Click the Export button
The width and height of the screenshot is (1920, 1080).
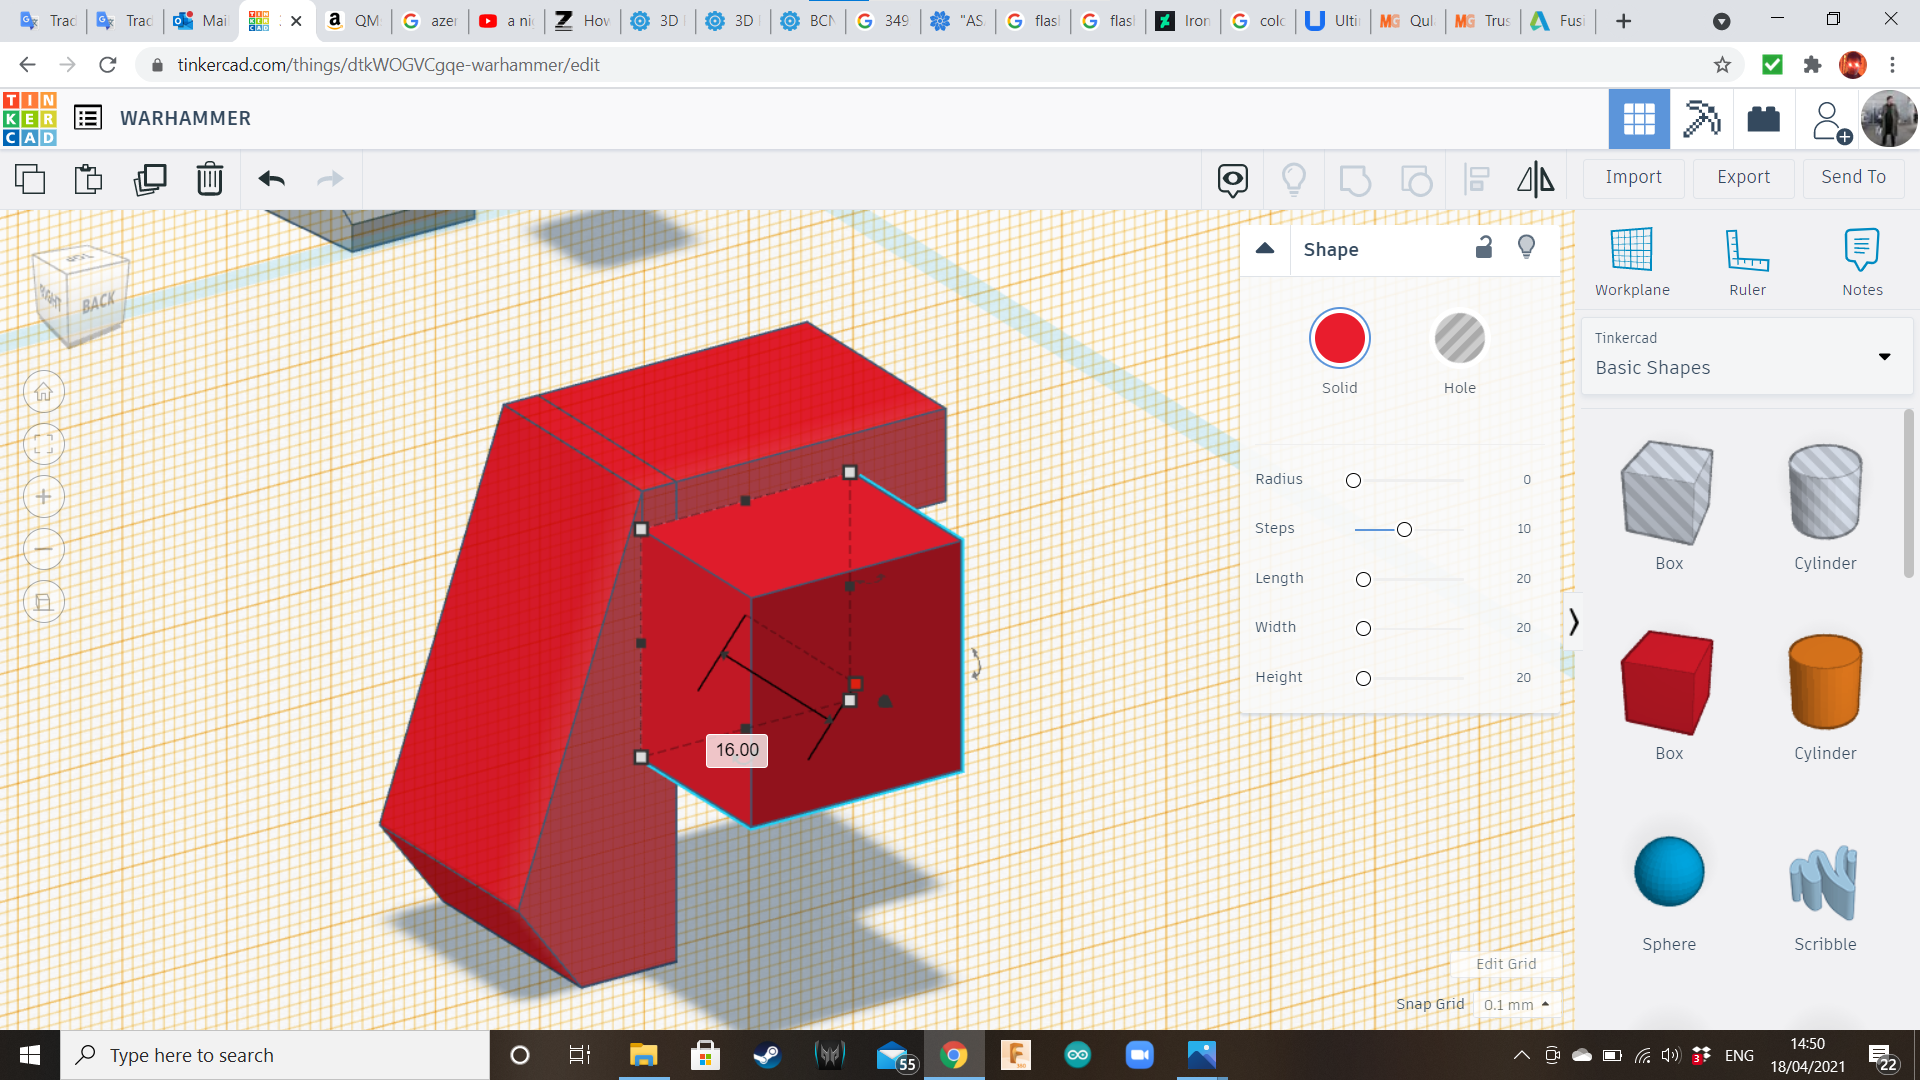pos(1743,177)
